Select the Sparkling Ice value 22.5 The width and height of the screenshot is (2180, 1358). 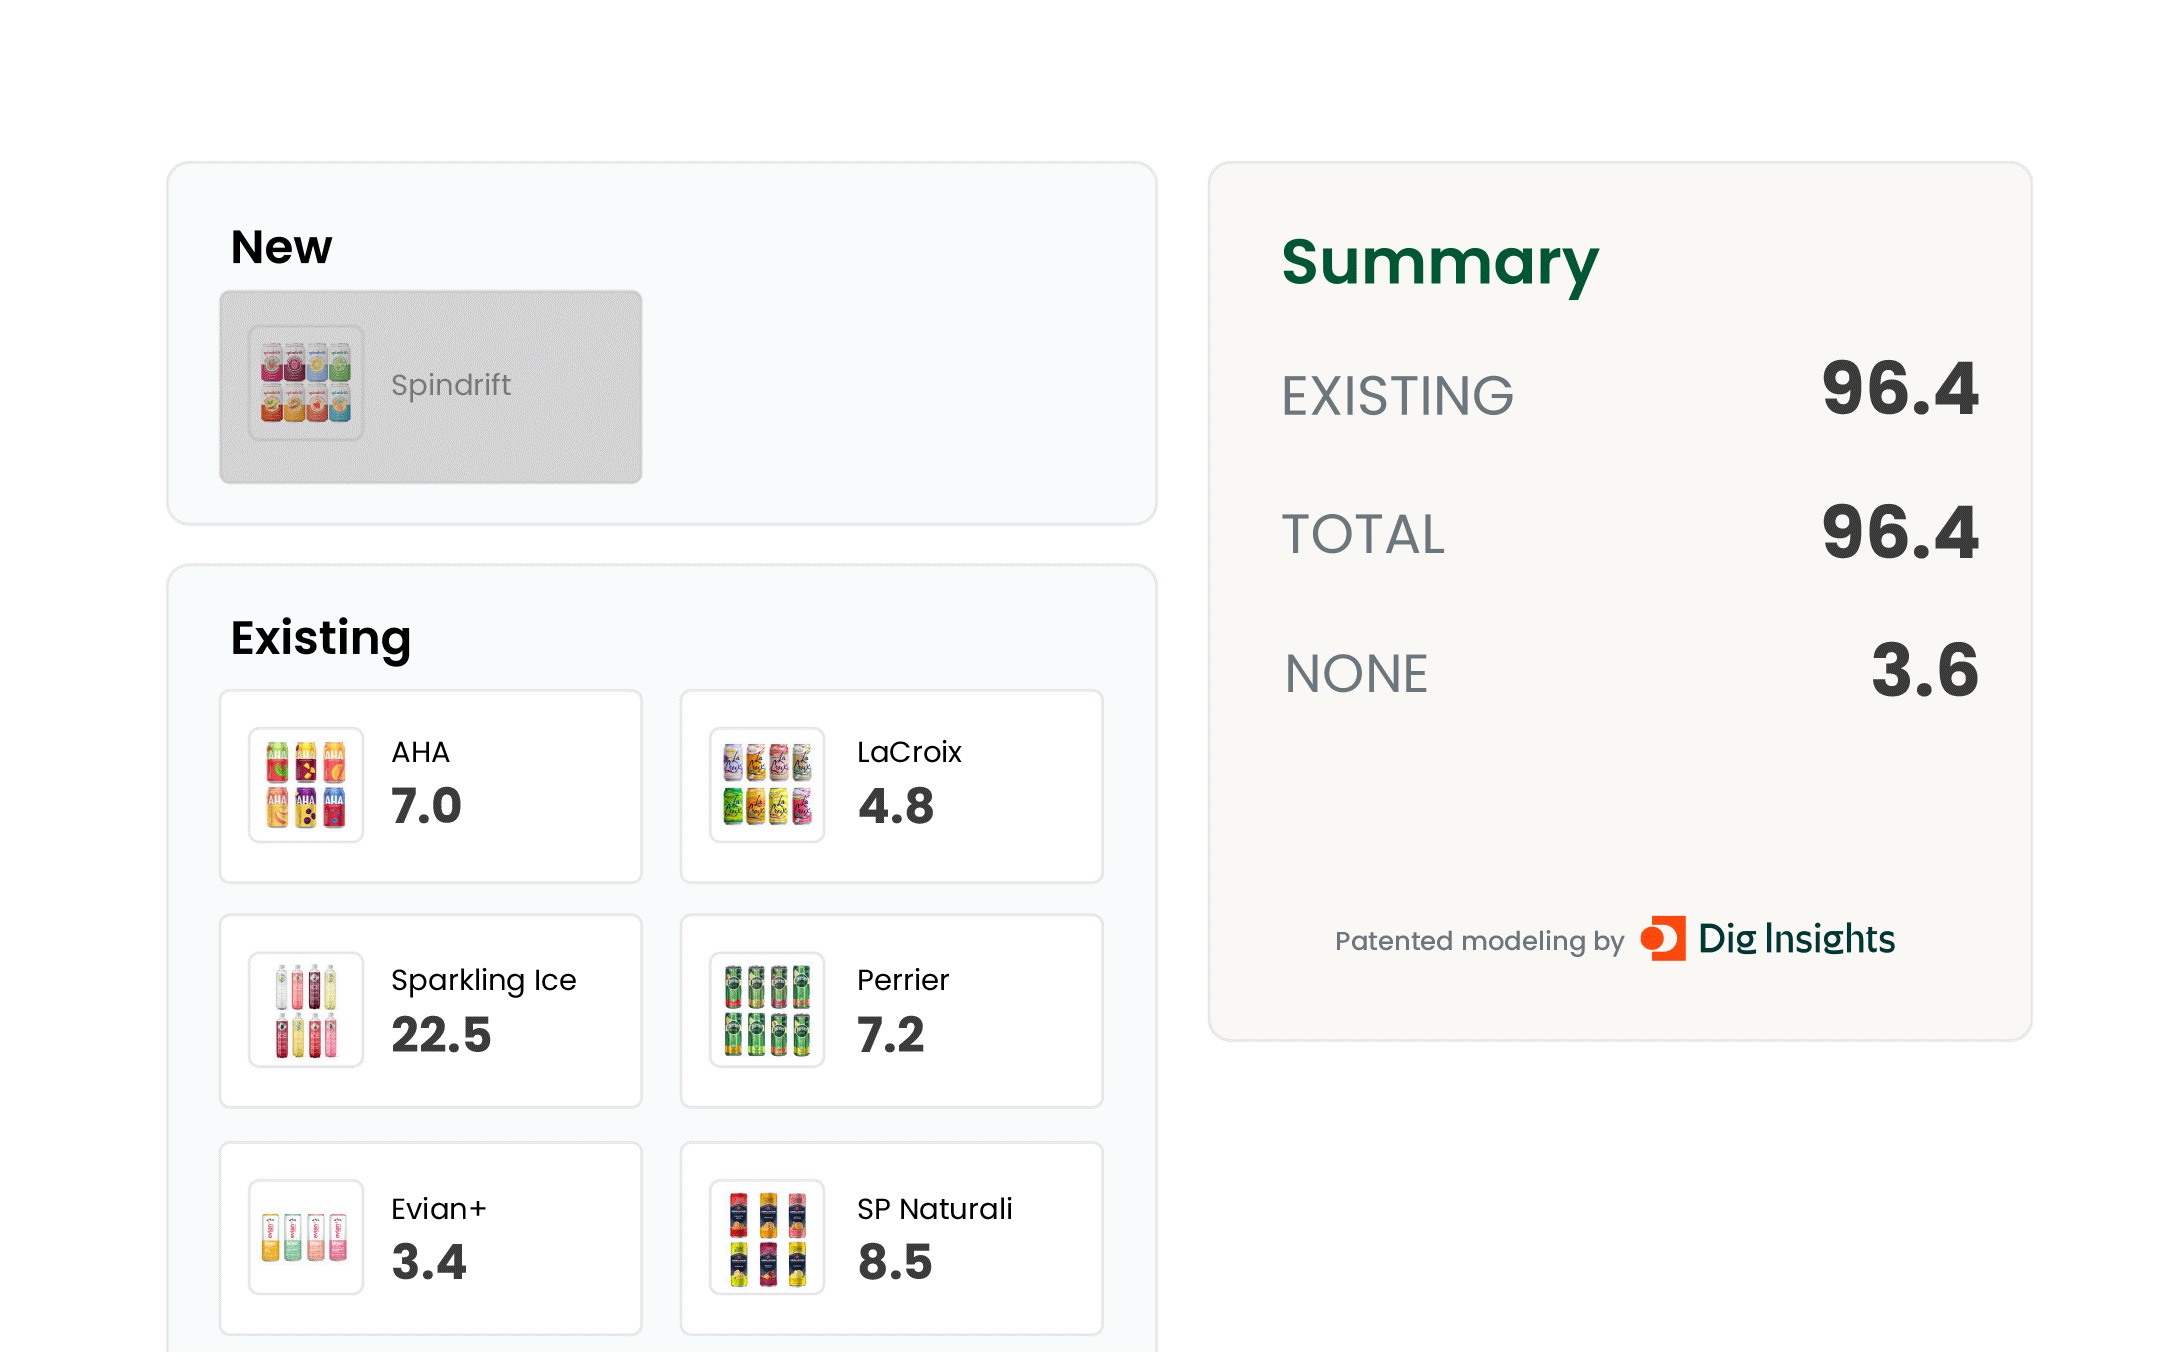(441, 1034)
